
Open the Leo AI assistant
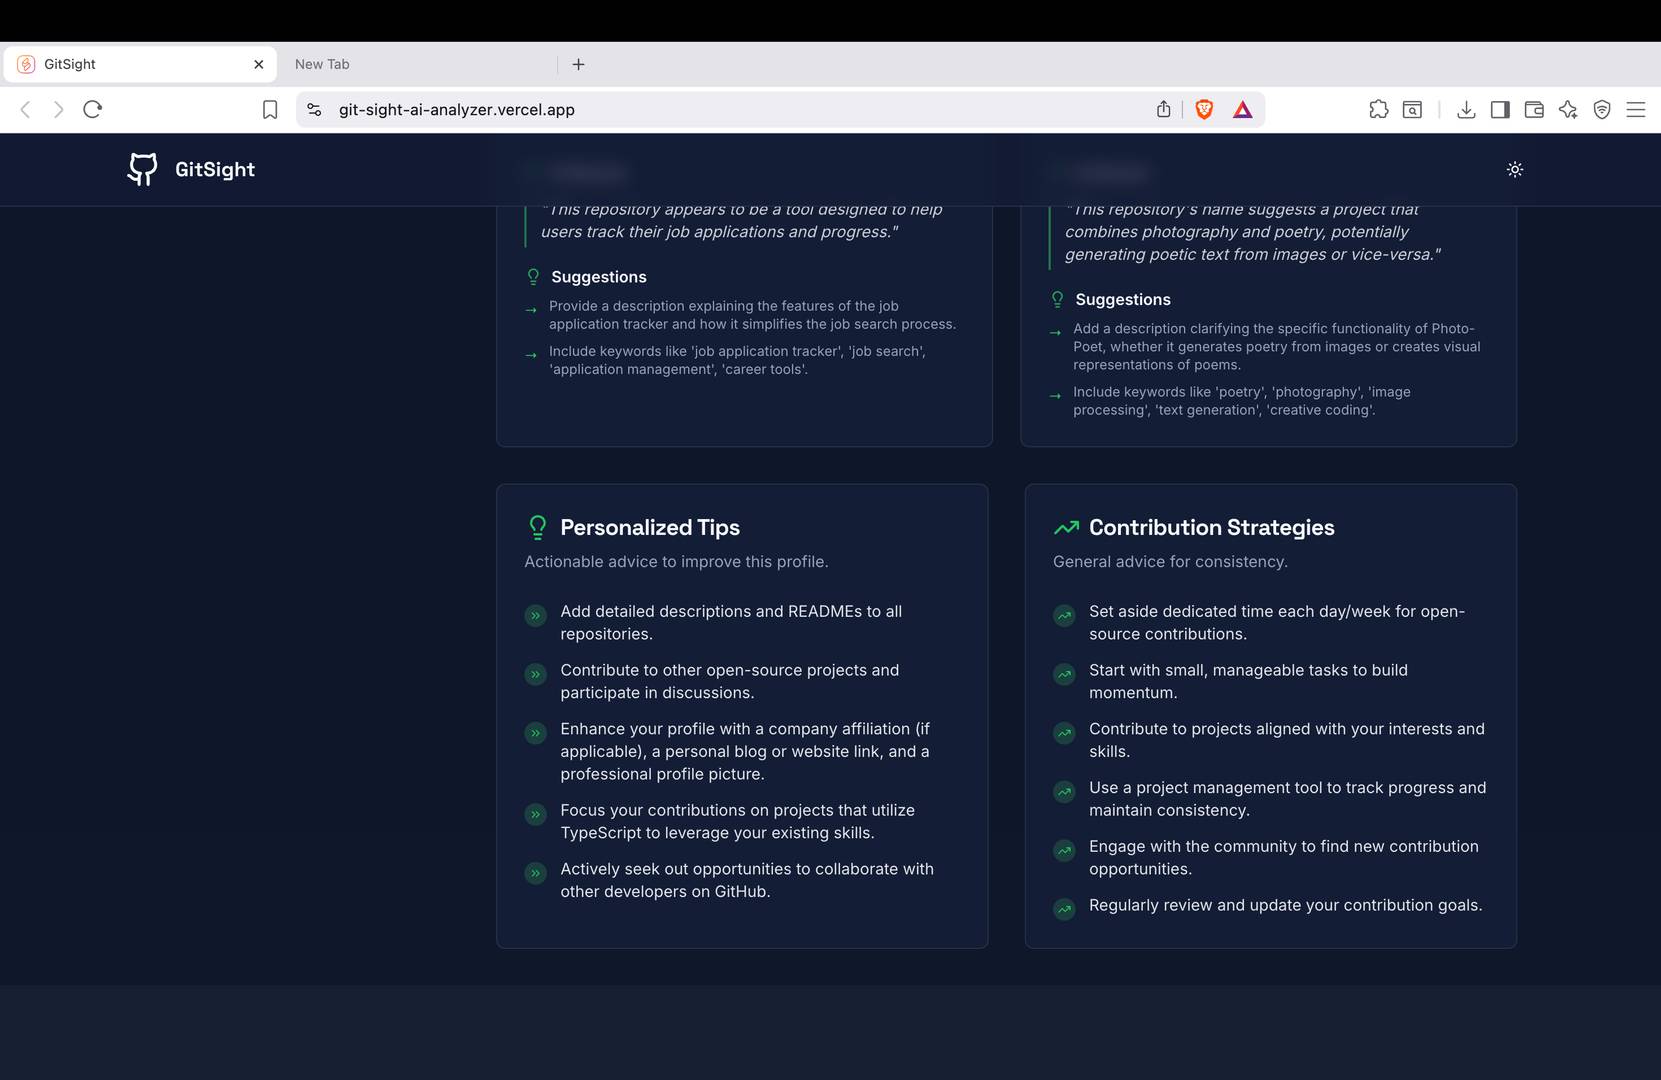pos(1568,109)
